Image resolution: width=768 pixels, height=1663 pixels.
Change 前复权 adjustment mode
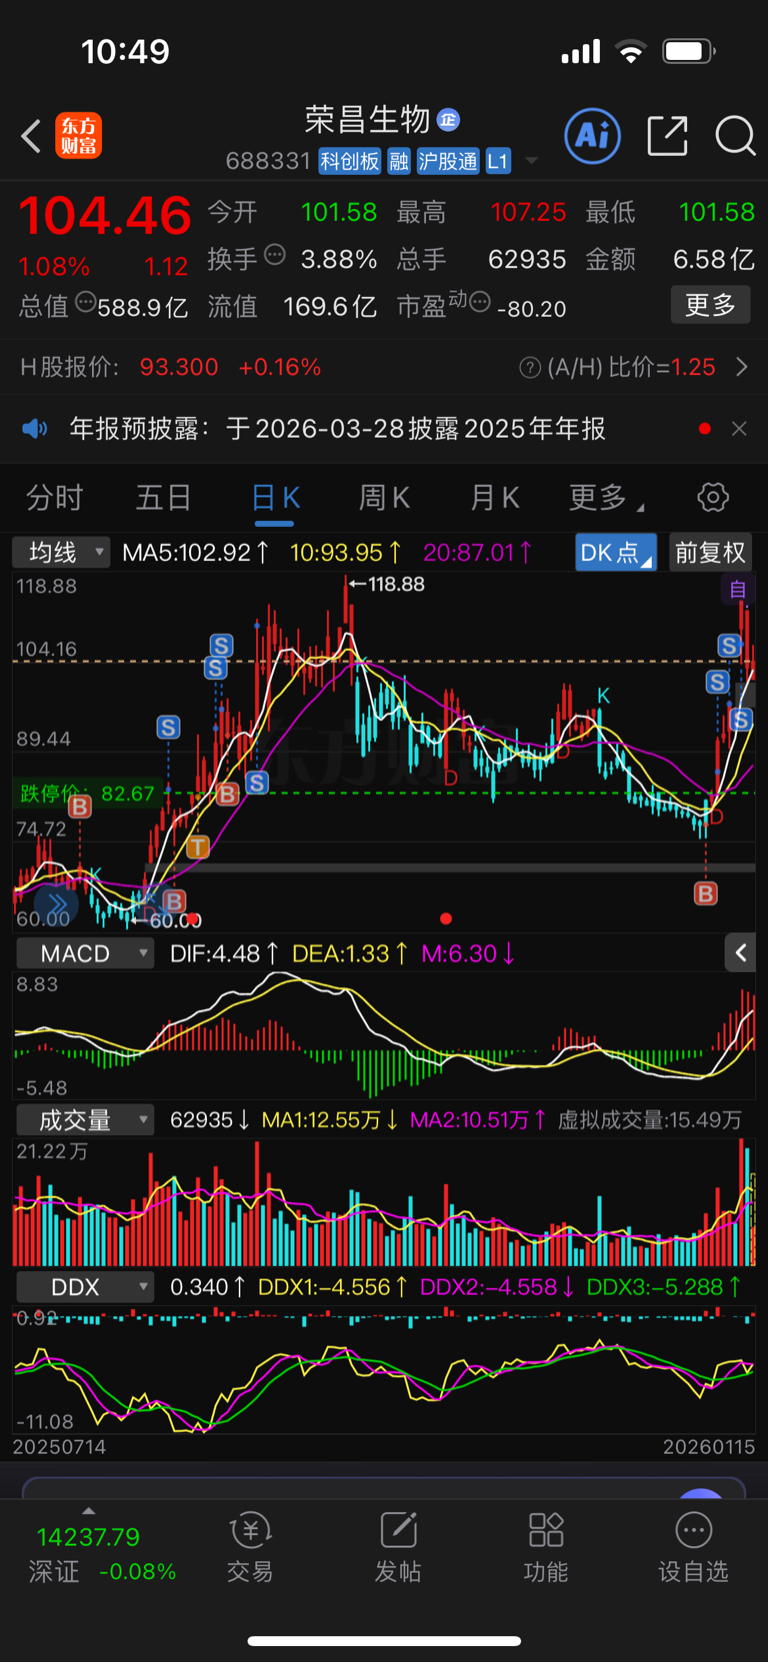(x=710, y=553)
